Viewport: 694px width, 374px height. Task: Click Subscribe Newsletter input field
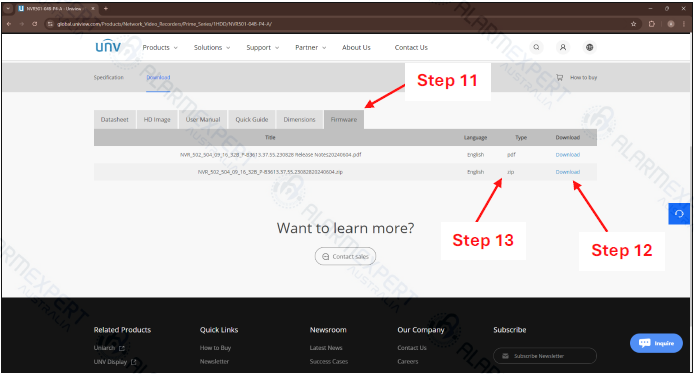(545, 356)
